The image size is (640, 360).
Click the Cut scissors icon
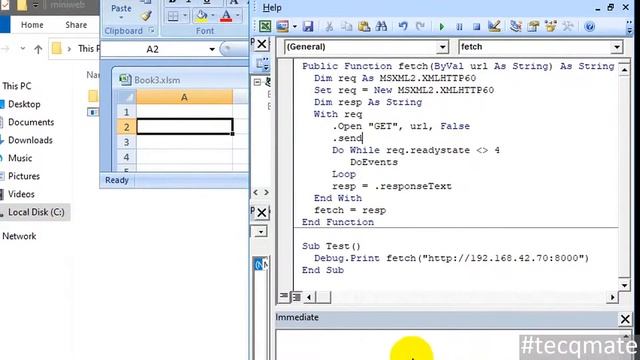coord(329,27)
